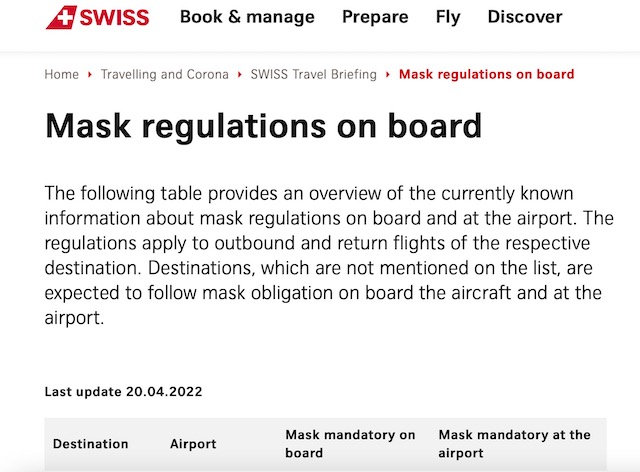Go to the Home breadcrumb link
This screenshot has width=640, height=472.
62,74
